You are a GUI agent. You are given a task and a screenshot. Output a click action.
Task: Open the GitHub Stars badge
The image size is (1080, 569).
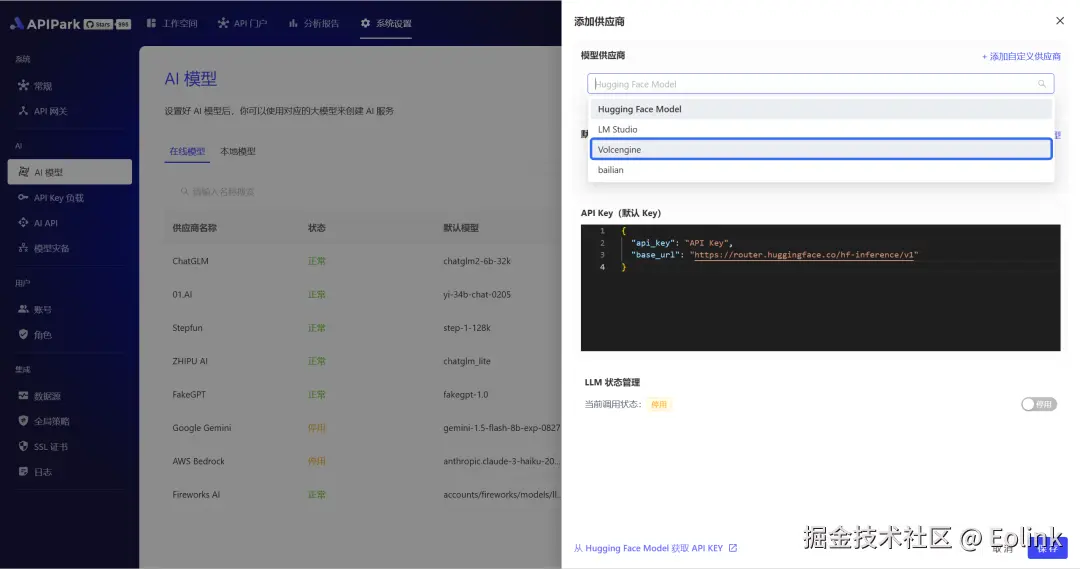pos(107,24)
